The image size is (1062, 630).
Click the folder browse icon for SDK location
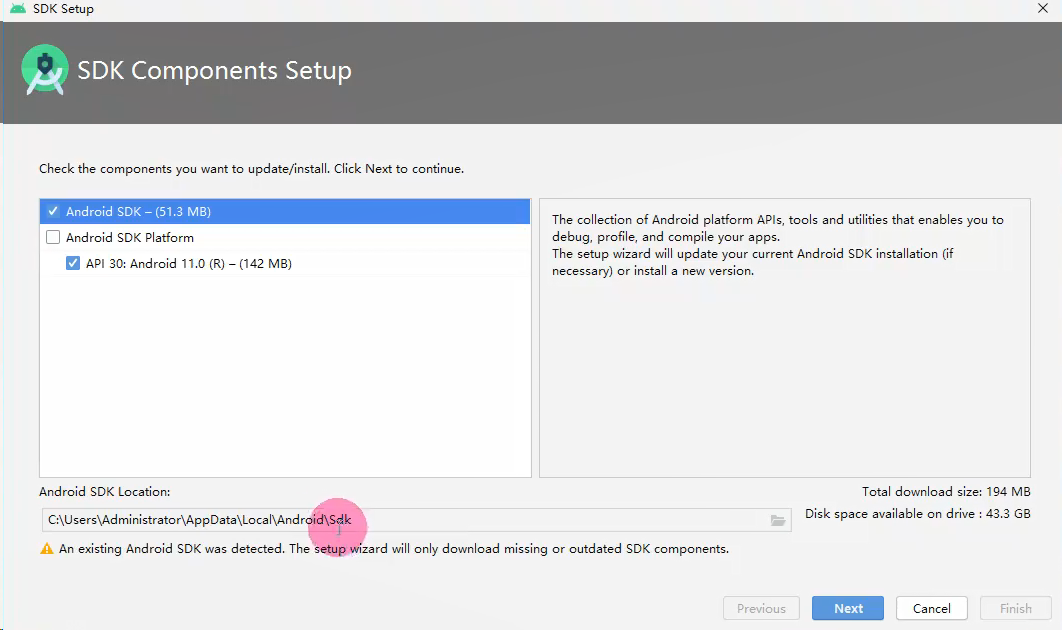click(778, 520)
